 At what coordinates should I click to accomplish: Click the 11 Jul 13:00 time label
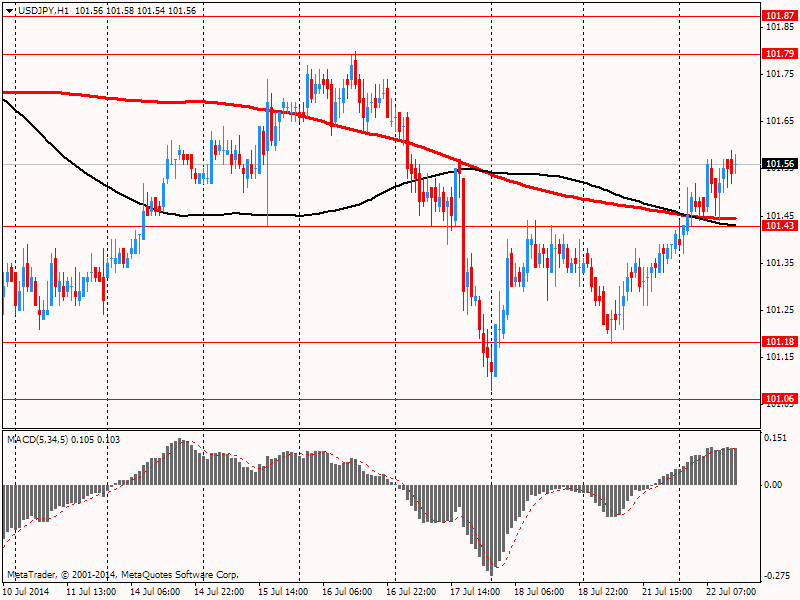[x=91, y=591]
